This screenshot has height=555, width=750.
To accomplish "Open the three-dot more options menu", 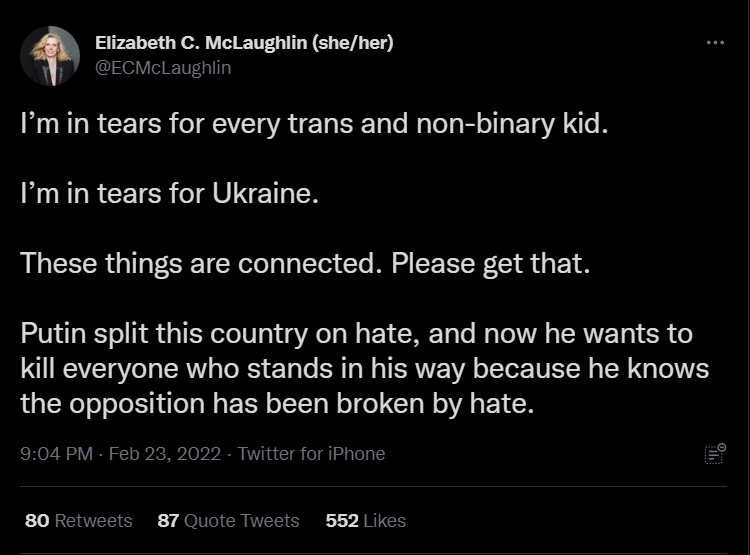I will coord(714,44).
